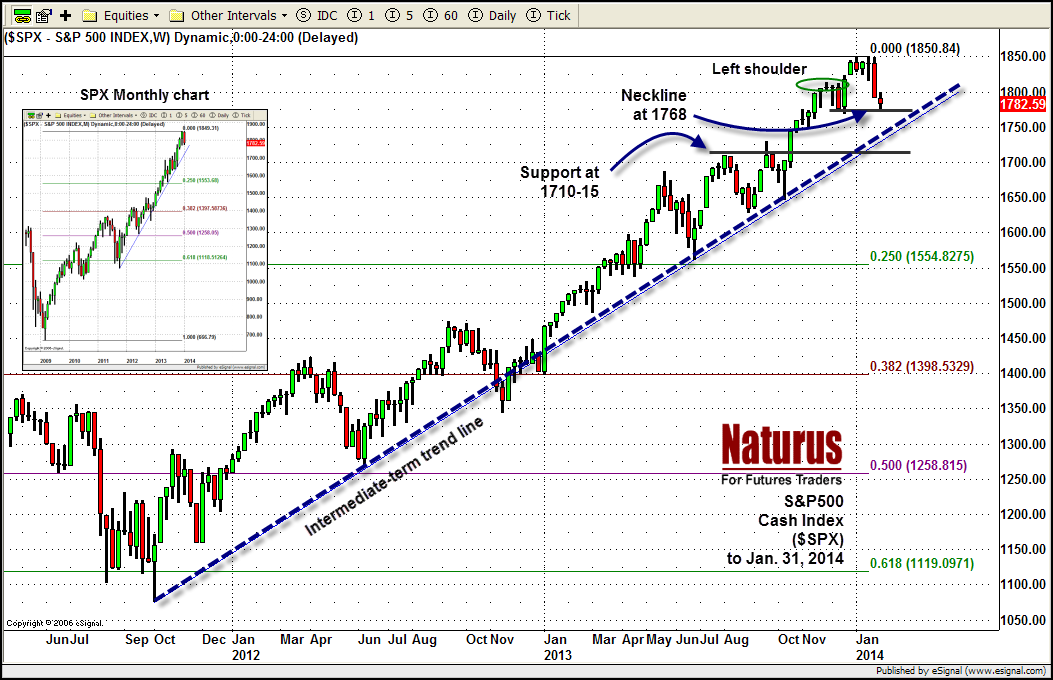
Task: Click the Intermediate-term trend line label
Action: [393, 473]
